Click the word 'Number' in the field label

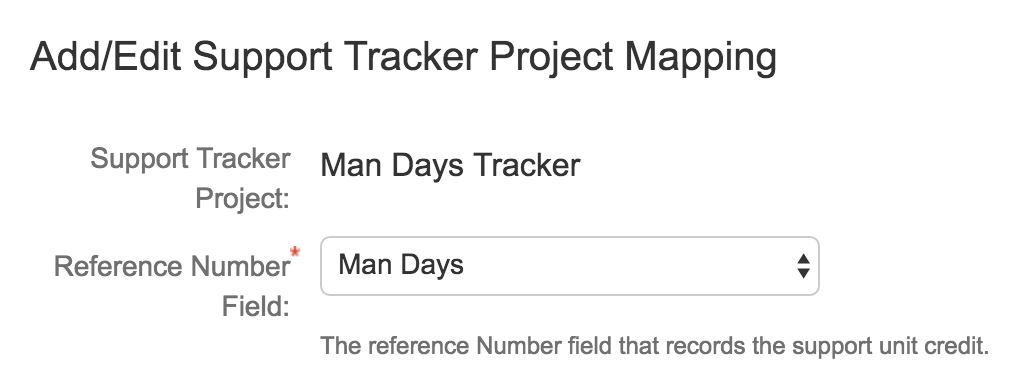[240, 266]
